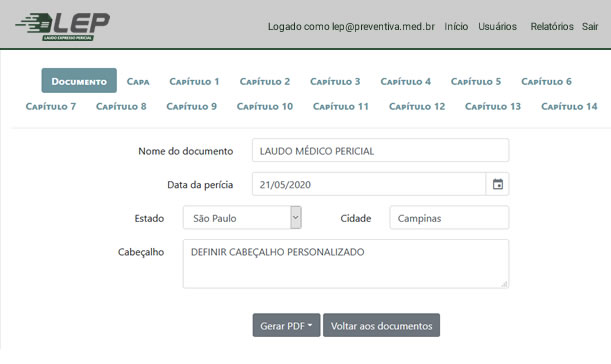
Task: Click the Estado label
Action: point(149,218)
